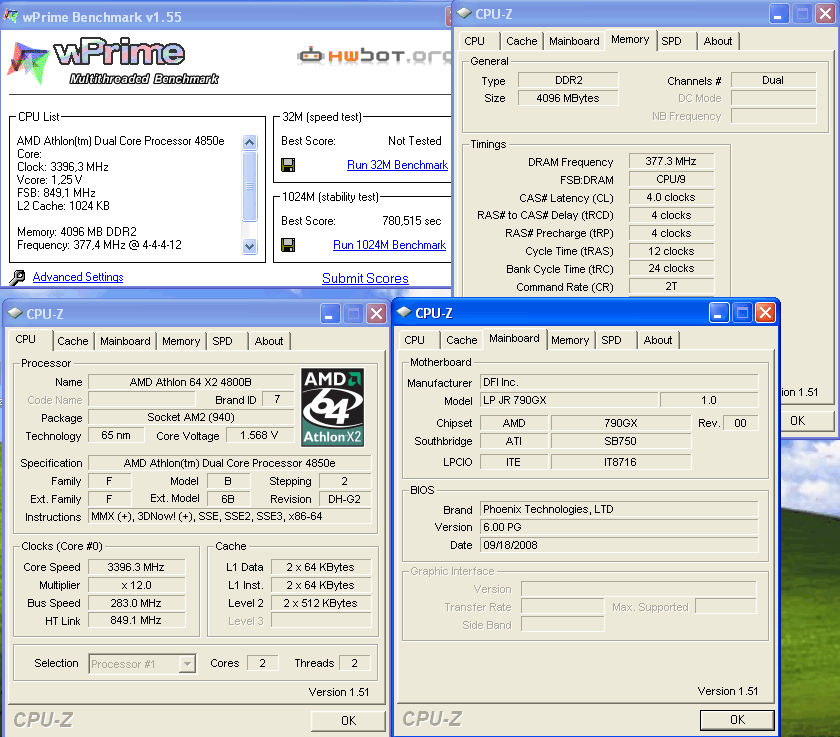
Task: Click the wrench icon next to Advanced Settings
Action: click(x=17, y=277)
